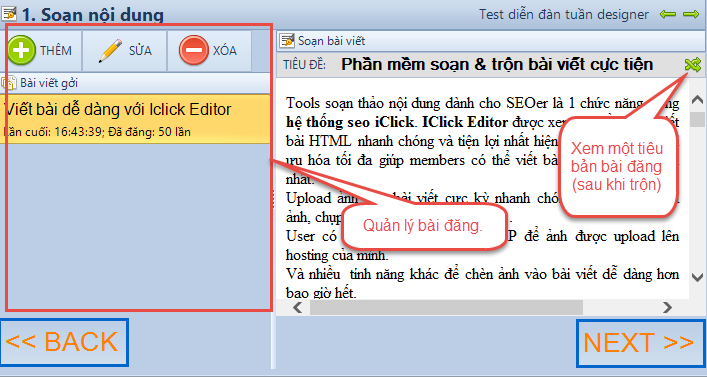Click the article body text area
Viewport: 707px width, 377px height.
(482, 189)
